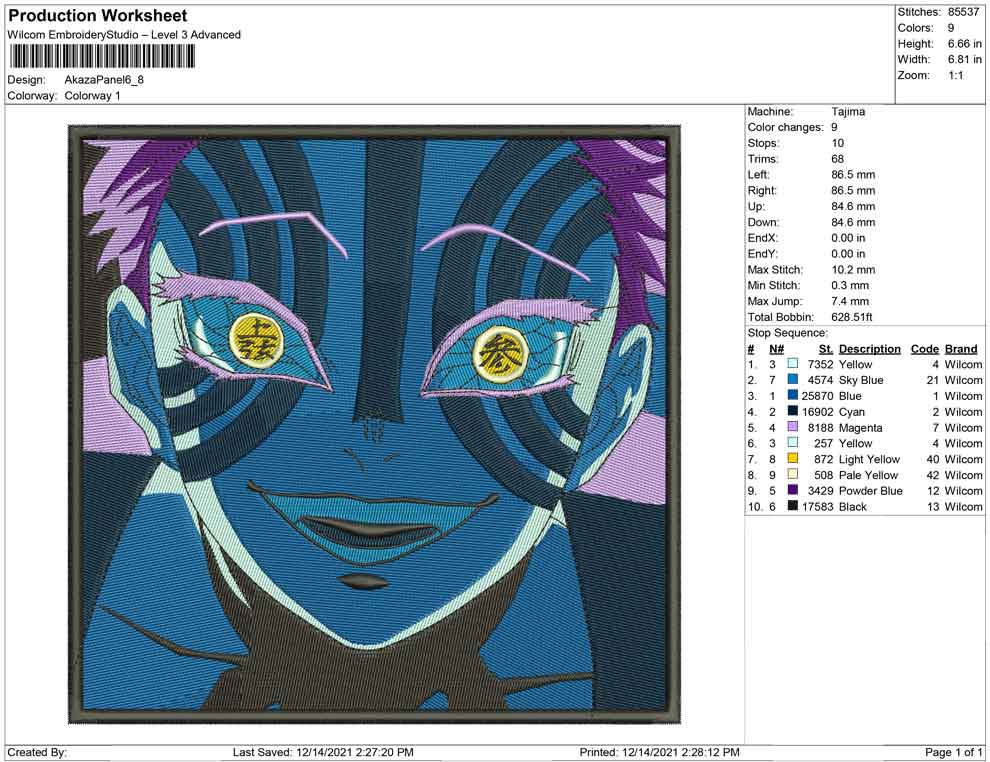
Task: Click the embroidery design preview image
Action: coord(374,424)
